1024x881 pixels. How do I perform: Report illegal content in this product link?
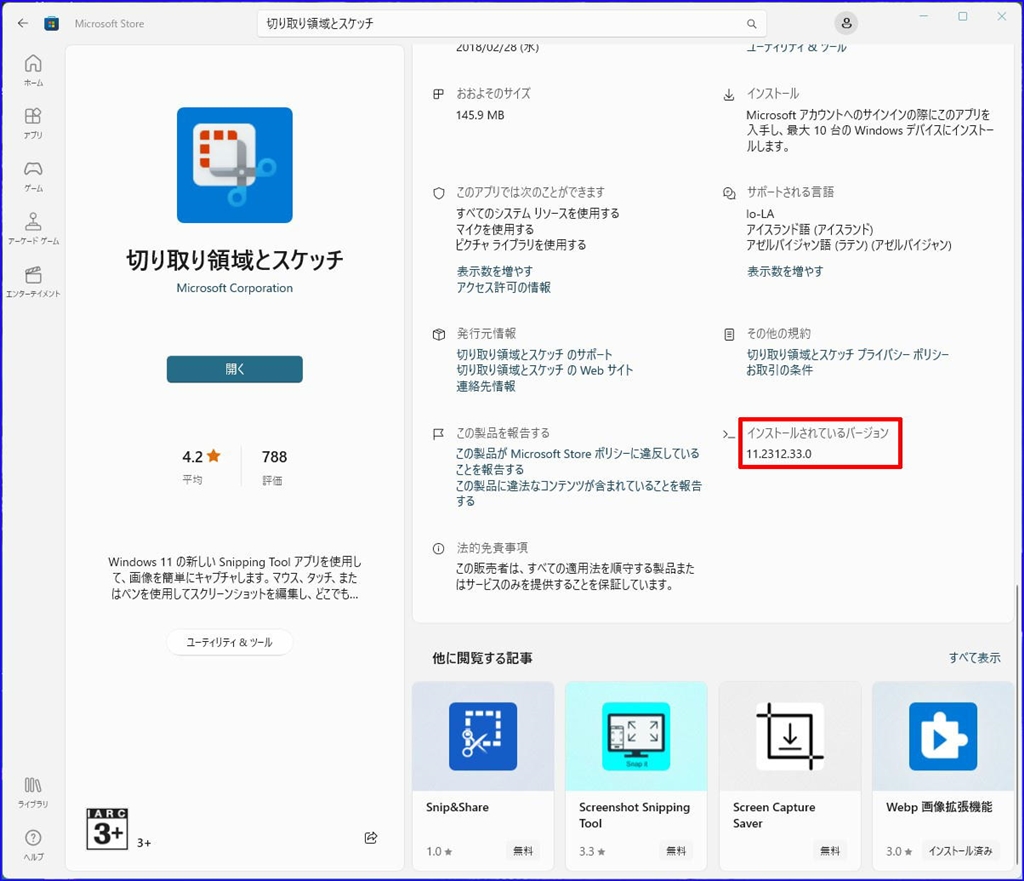pos(579,493)
